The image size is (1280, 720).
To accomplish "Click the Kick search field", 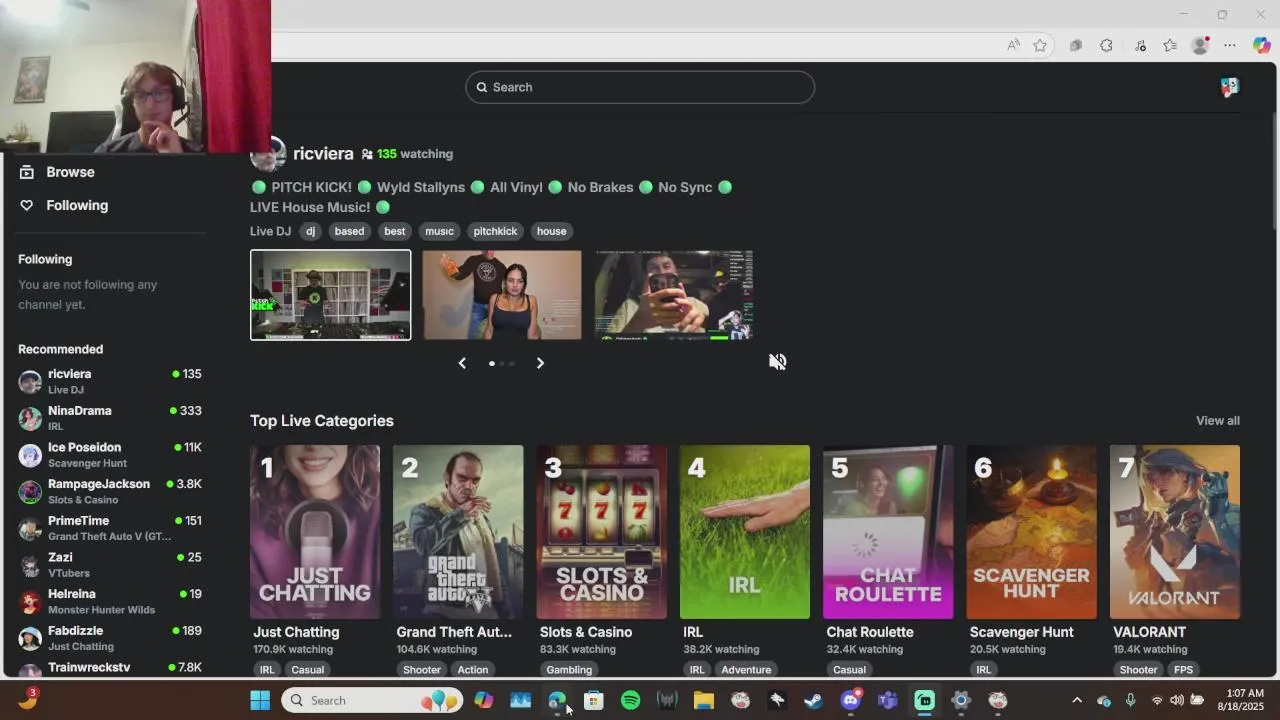I will point(640,87).
